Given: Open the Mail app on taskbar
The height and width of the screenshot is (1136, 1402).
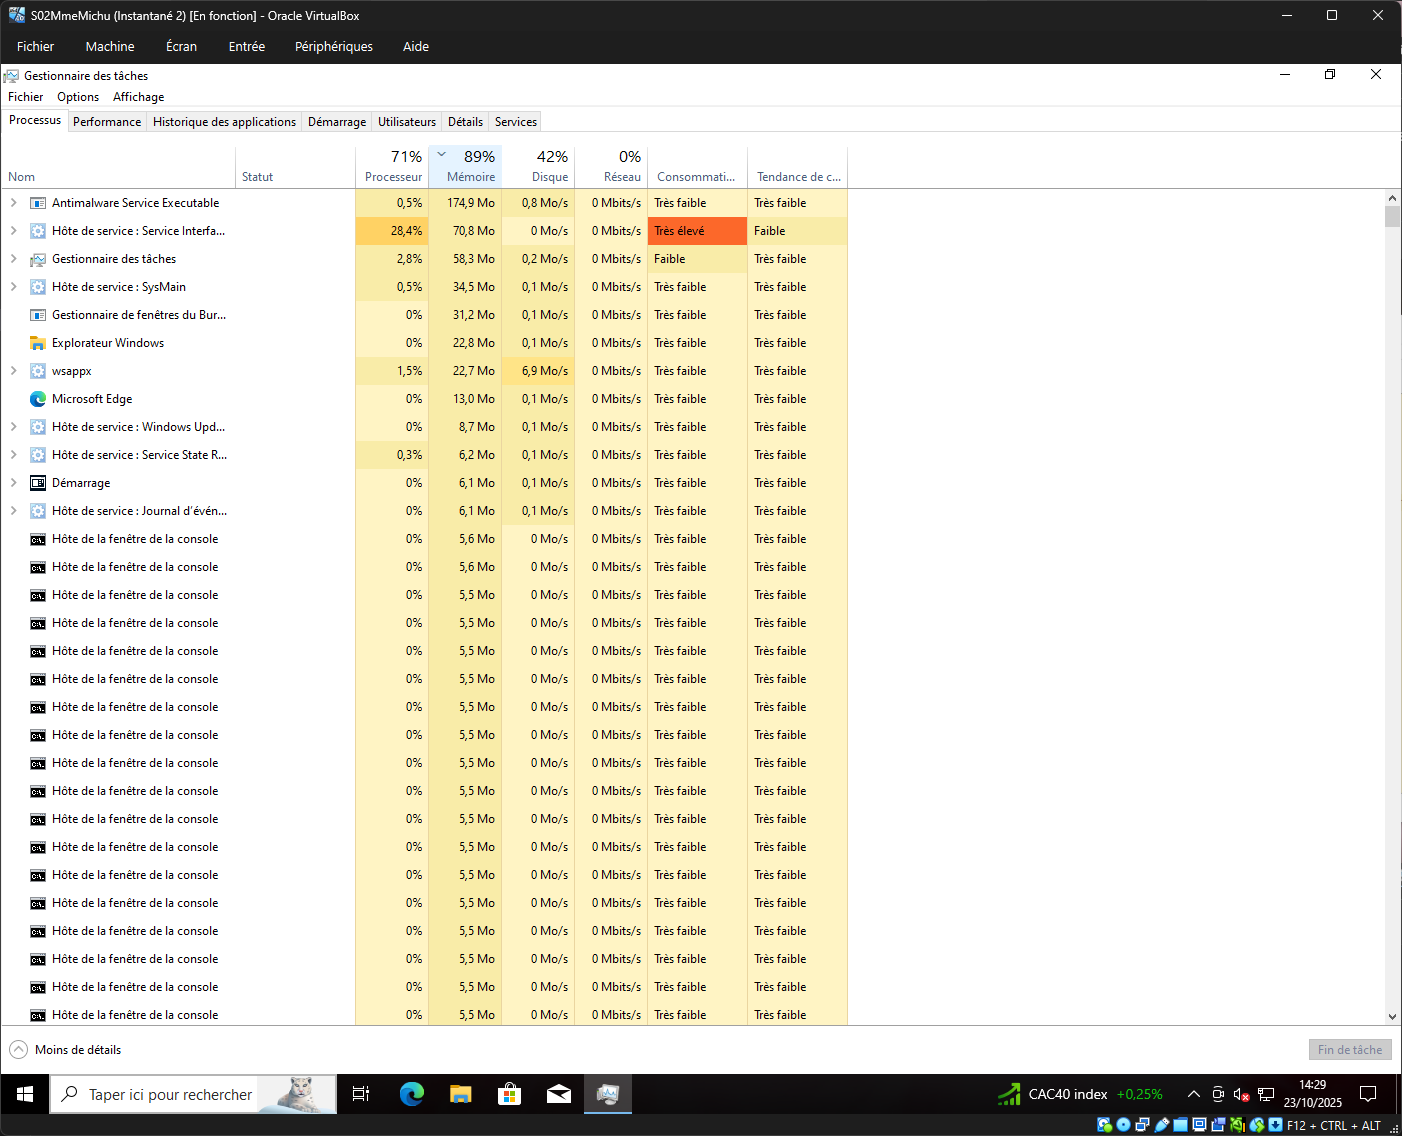Looking at the screenshot, I should tap(558, 1094).
